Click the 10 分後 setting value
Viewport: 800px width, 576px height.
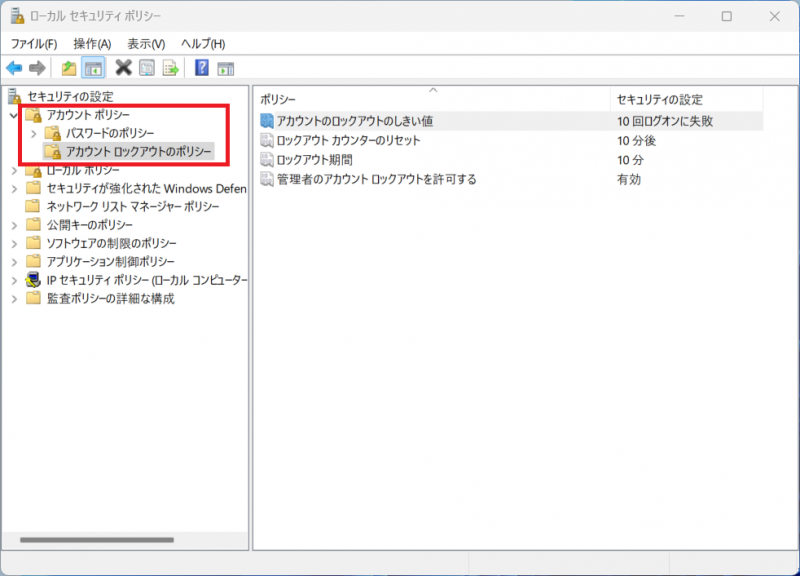coord(636,140)
